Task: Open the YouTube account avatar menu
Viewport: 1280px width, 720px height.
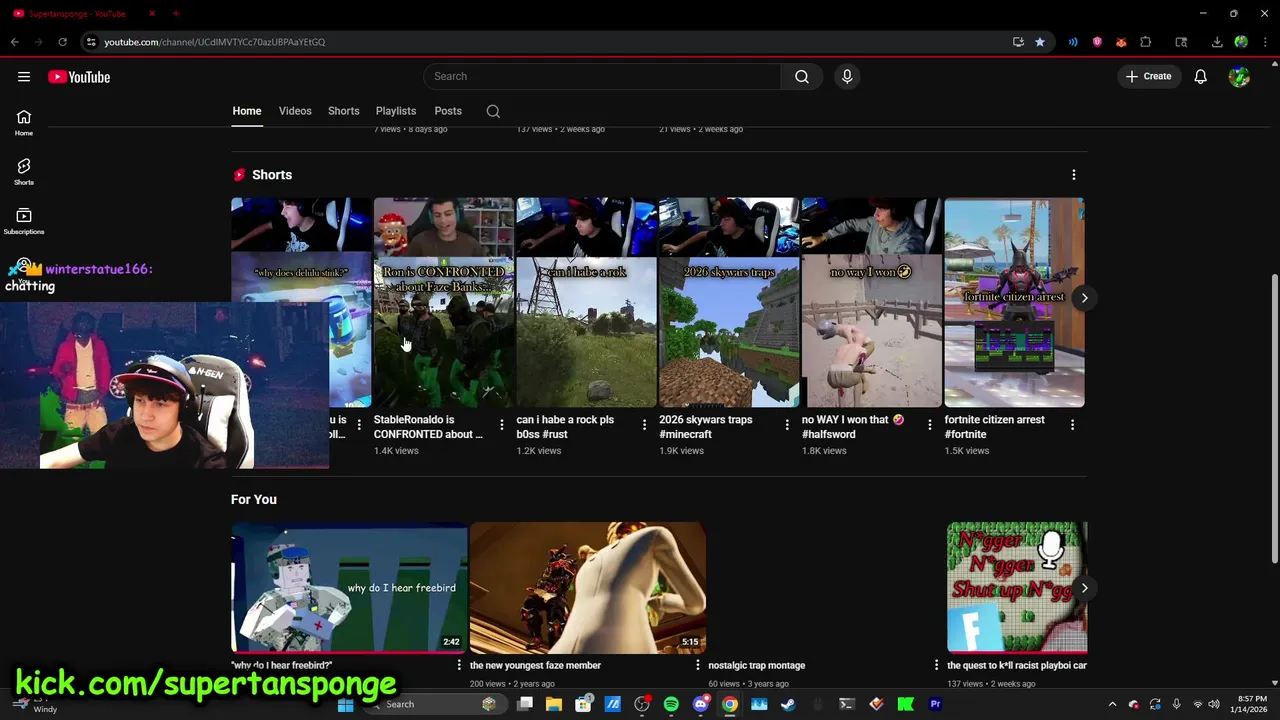Action: 1240,76
